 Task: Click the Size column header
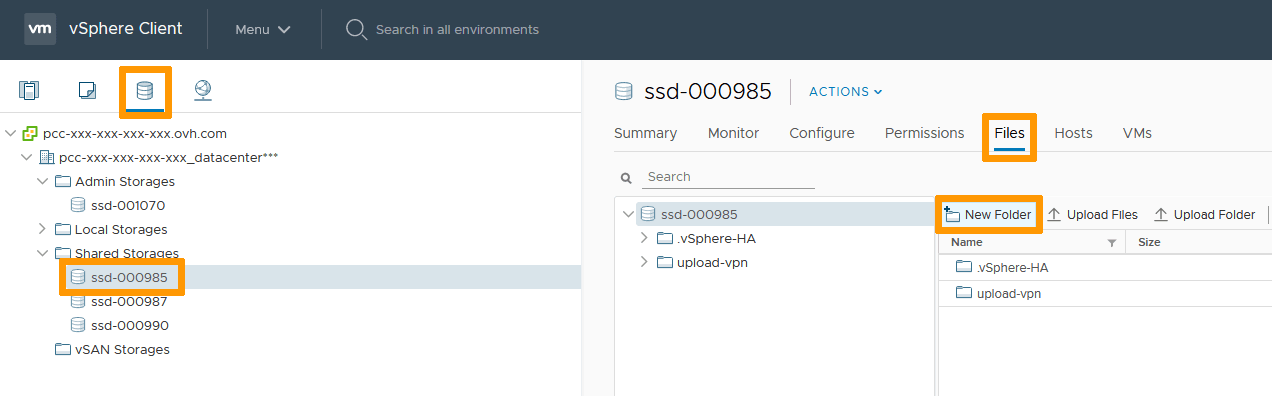point(1199,242)
